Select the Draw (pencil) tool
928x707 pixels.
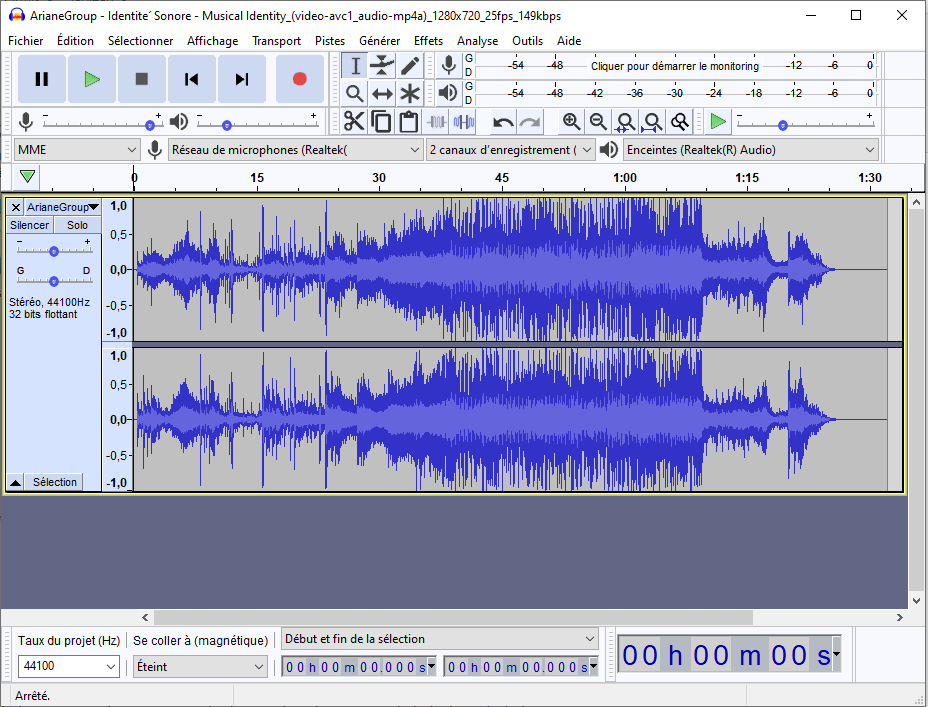[410, 66]
